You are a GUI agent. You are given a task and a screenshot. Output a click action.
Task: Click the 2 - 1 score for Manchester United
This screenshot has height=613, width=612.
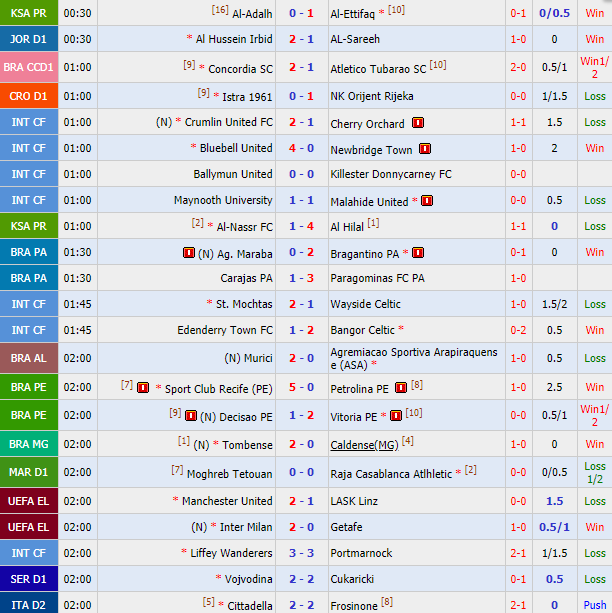tap(302, 501)
